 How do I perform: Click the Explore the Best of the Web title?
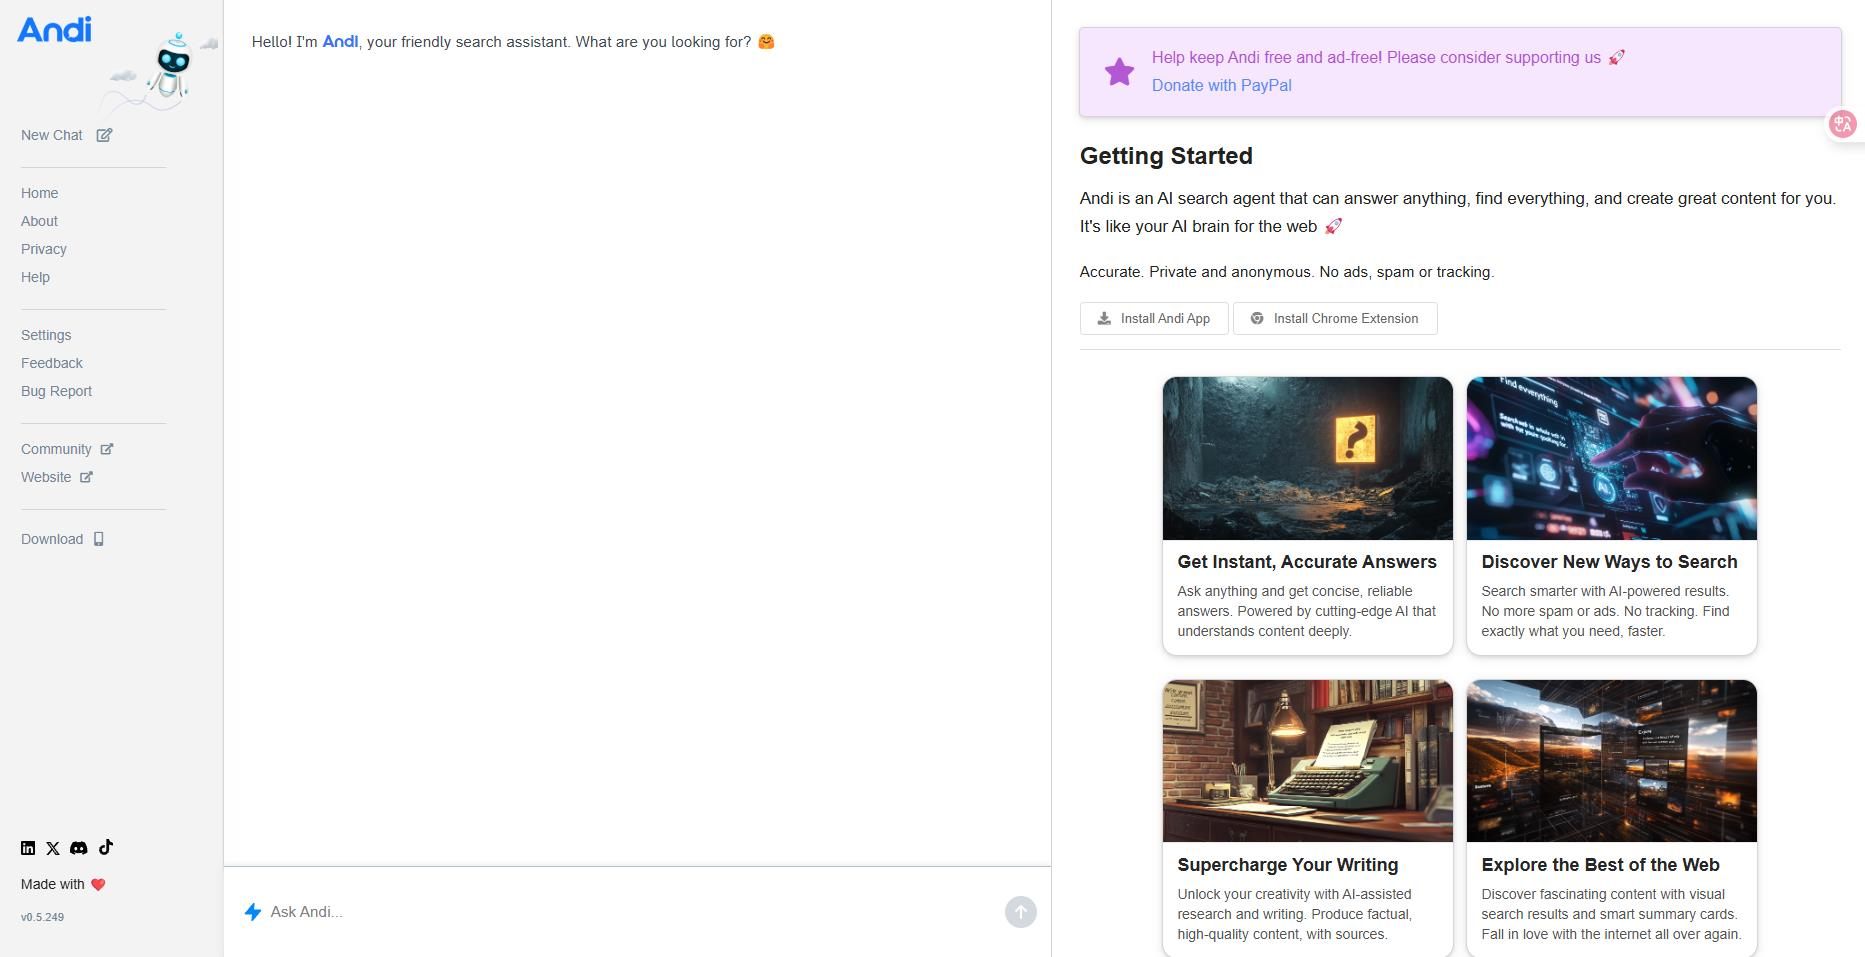[x=1601, y=865]
